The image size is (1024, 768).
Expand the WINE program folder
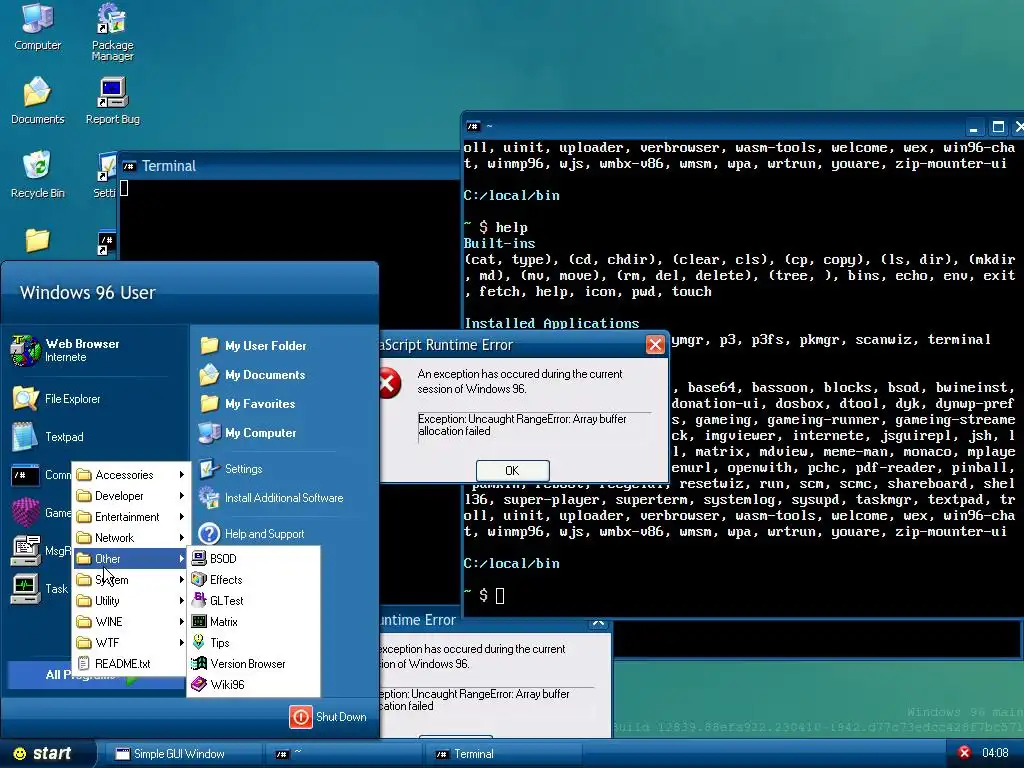pyautogui.click(x=130, y=622)
